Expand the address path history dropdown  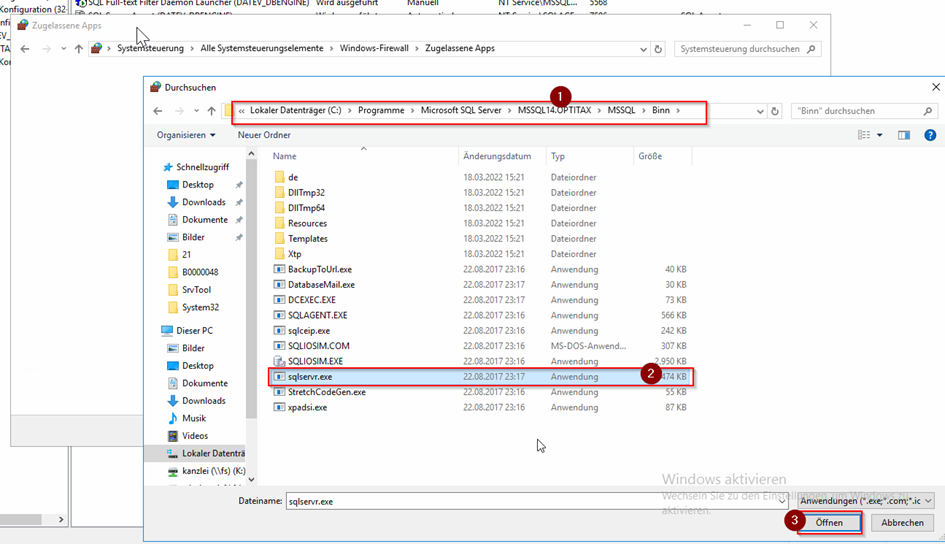tap(760, 111)
